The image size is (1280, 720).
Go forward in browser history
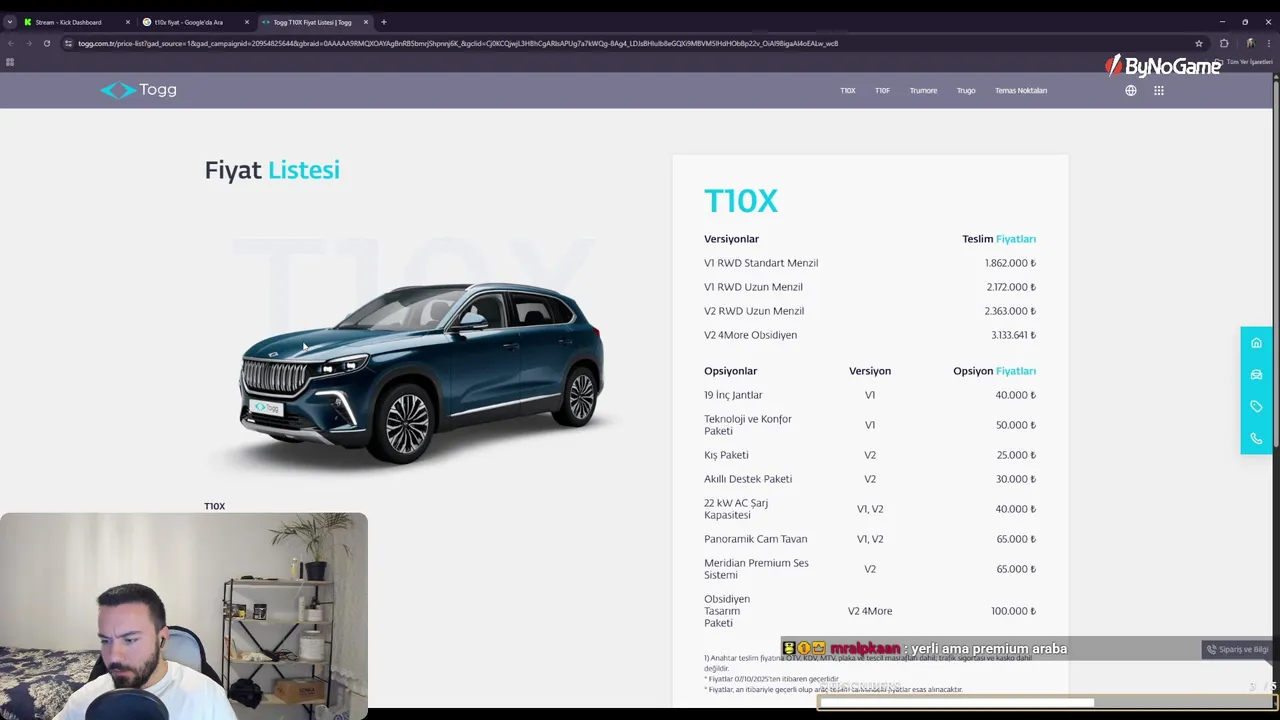[28, 43]
